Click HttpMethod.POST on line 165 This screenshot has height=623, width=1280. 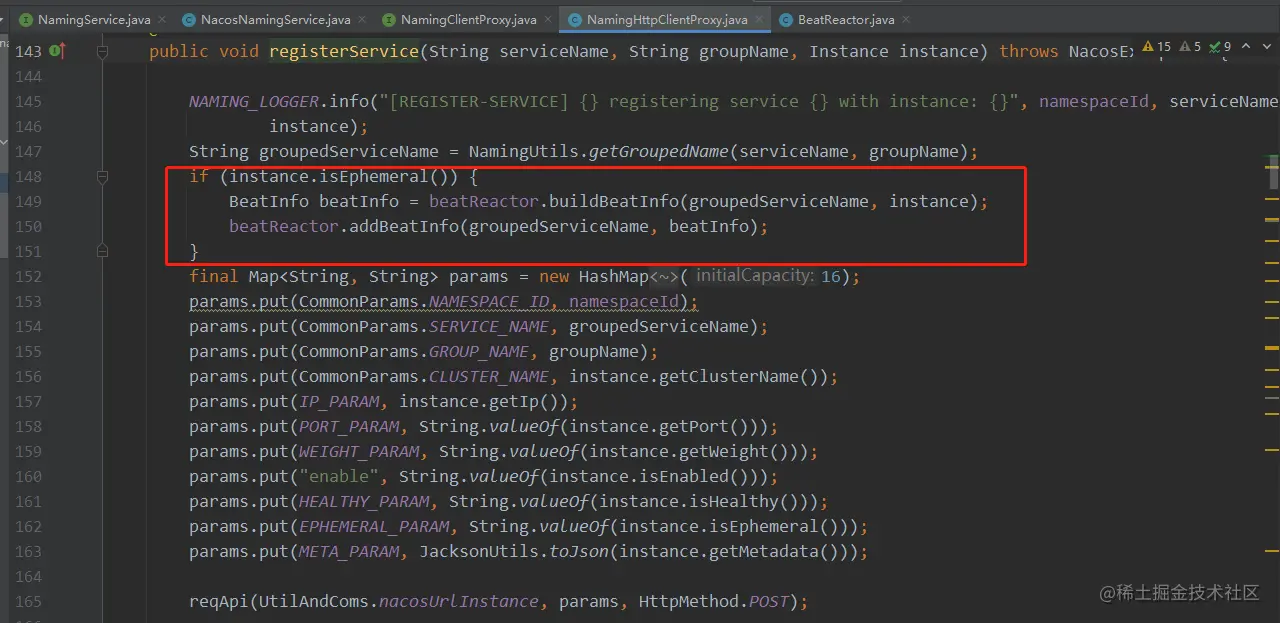coord(714,602)
